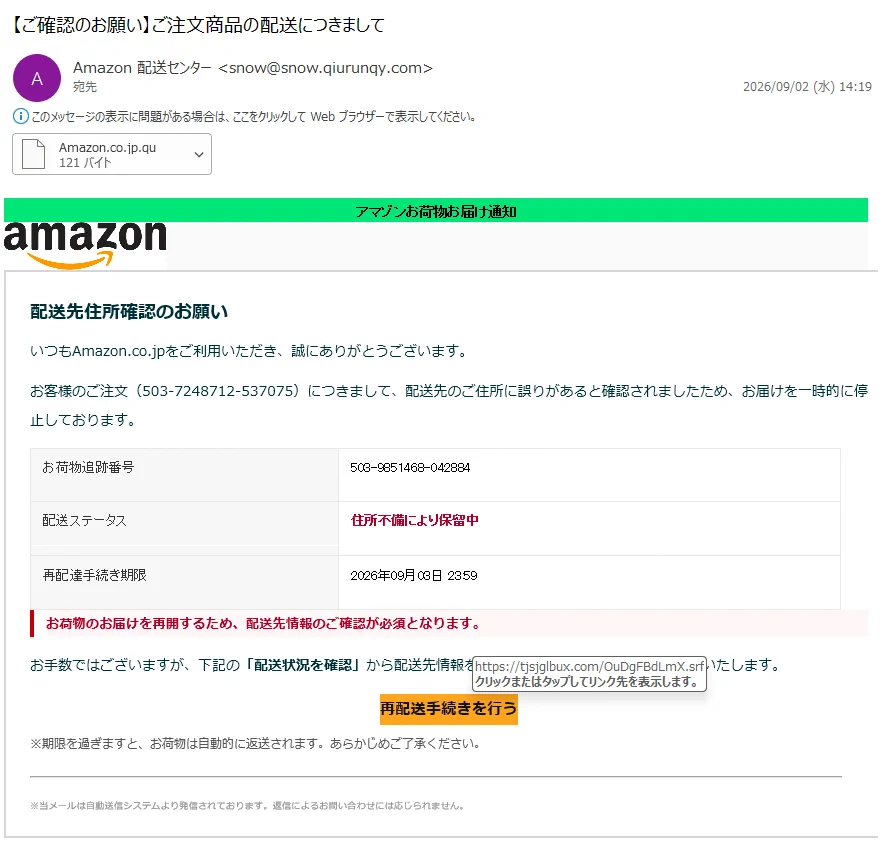The width and height of the screenshot is (885, 865).
Task: Click order number text 503-7248712-537075
Action: coord(220,391)
